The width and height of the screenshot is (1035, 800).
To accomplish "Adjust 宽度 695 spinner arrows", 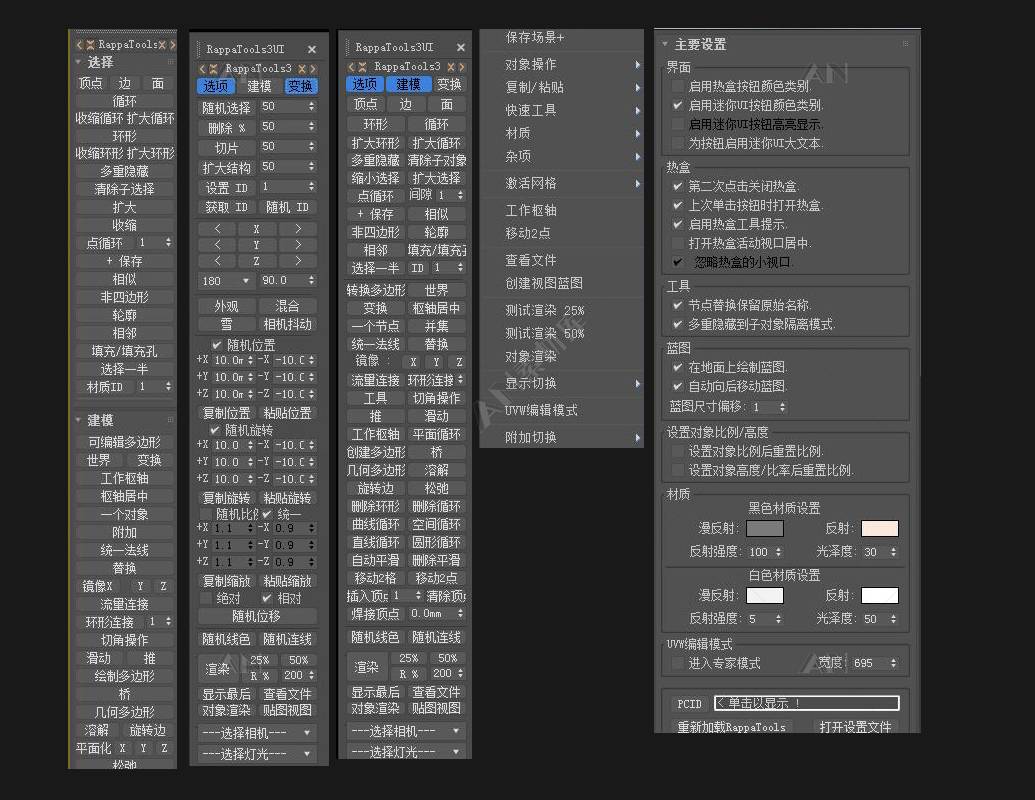I will pyautogui.click(x=893, y=663).
